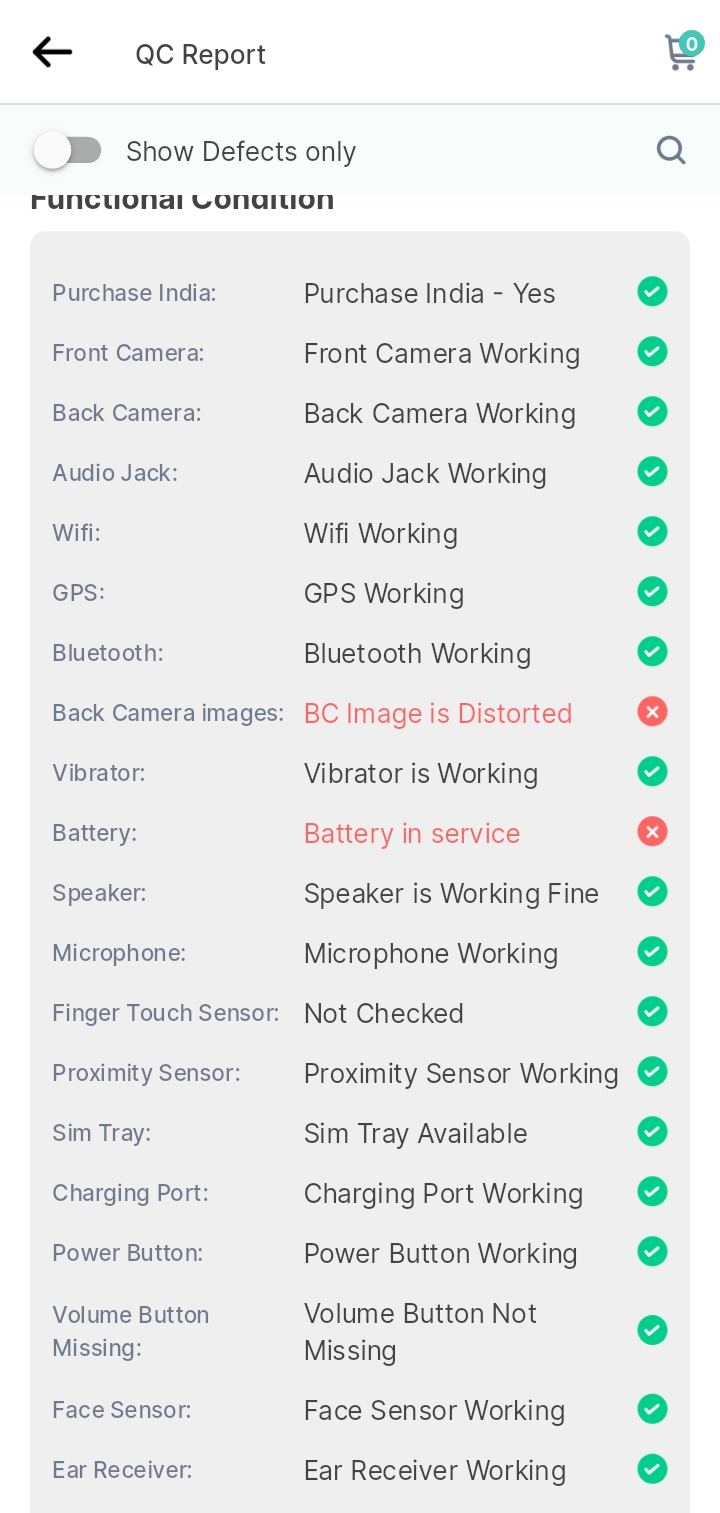Tap the QC Report title
The image size is (720, 1513).
(201, 54)
